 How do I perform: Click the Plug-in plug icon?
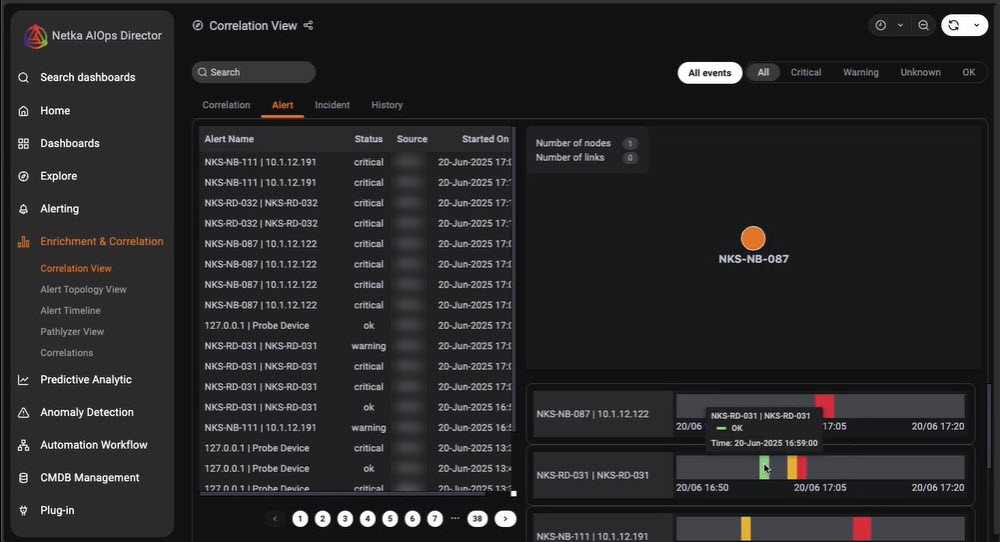(x=24, y=510)
